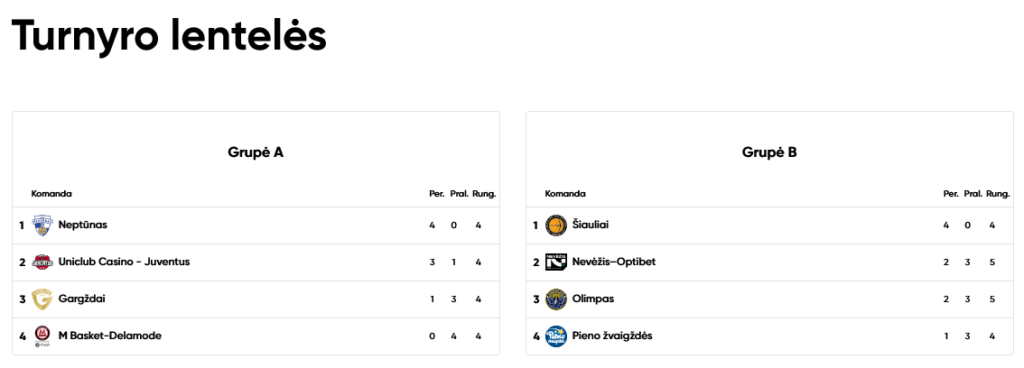This screenshot has width=1024, height=368.
Task: Open the Šiauliai team page
Action: 590,225
